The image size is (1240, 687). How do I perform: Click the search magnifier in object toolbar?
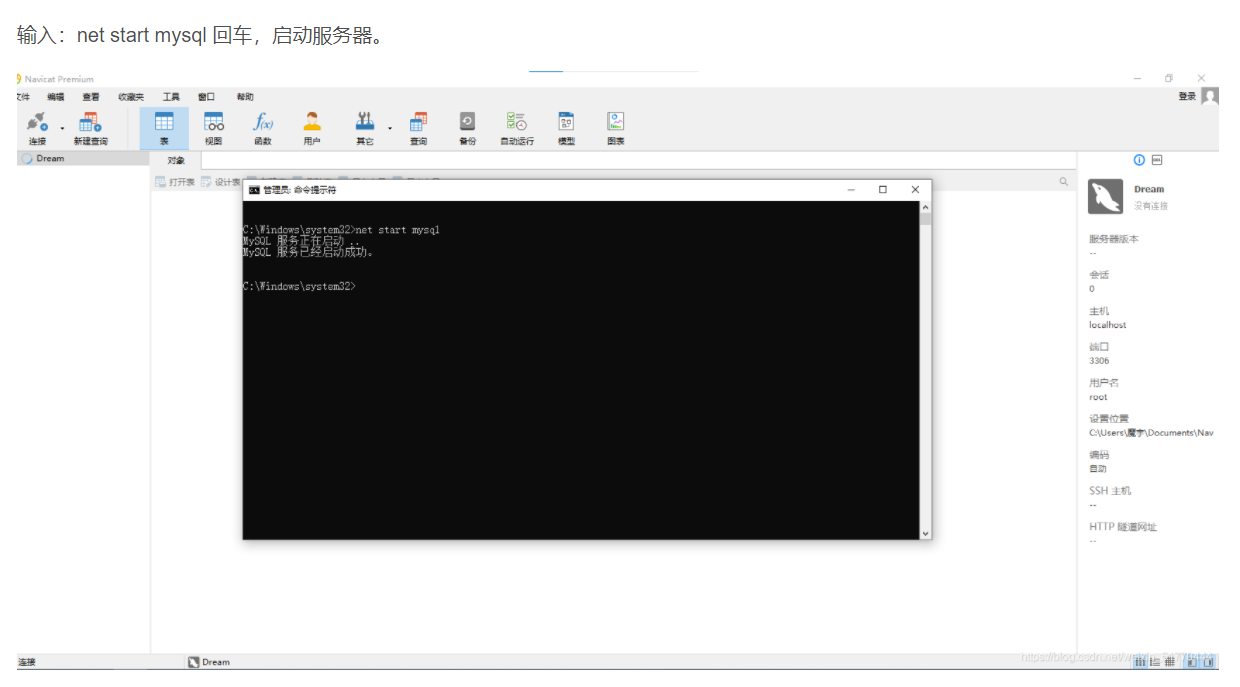click(1064, 182)
